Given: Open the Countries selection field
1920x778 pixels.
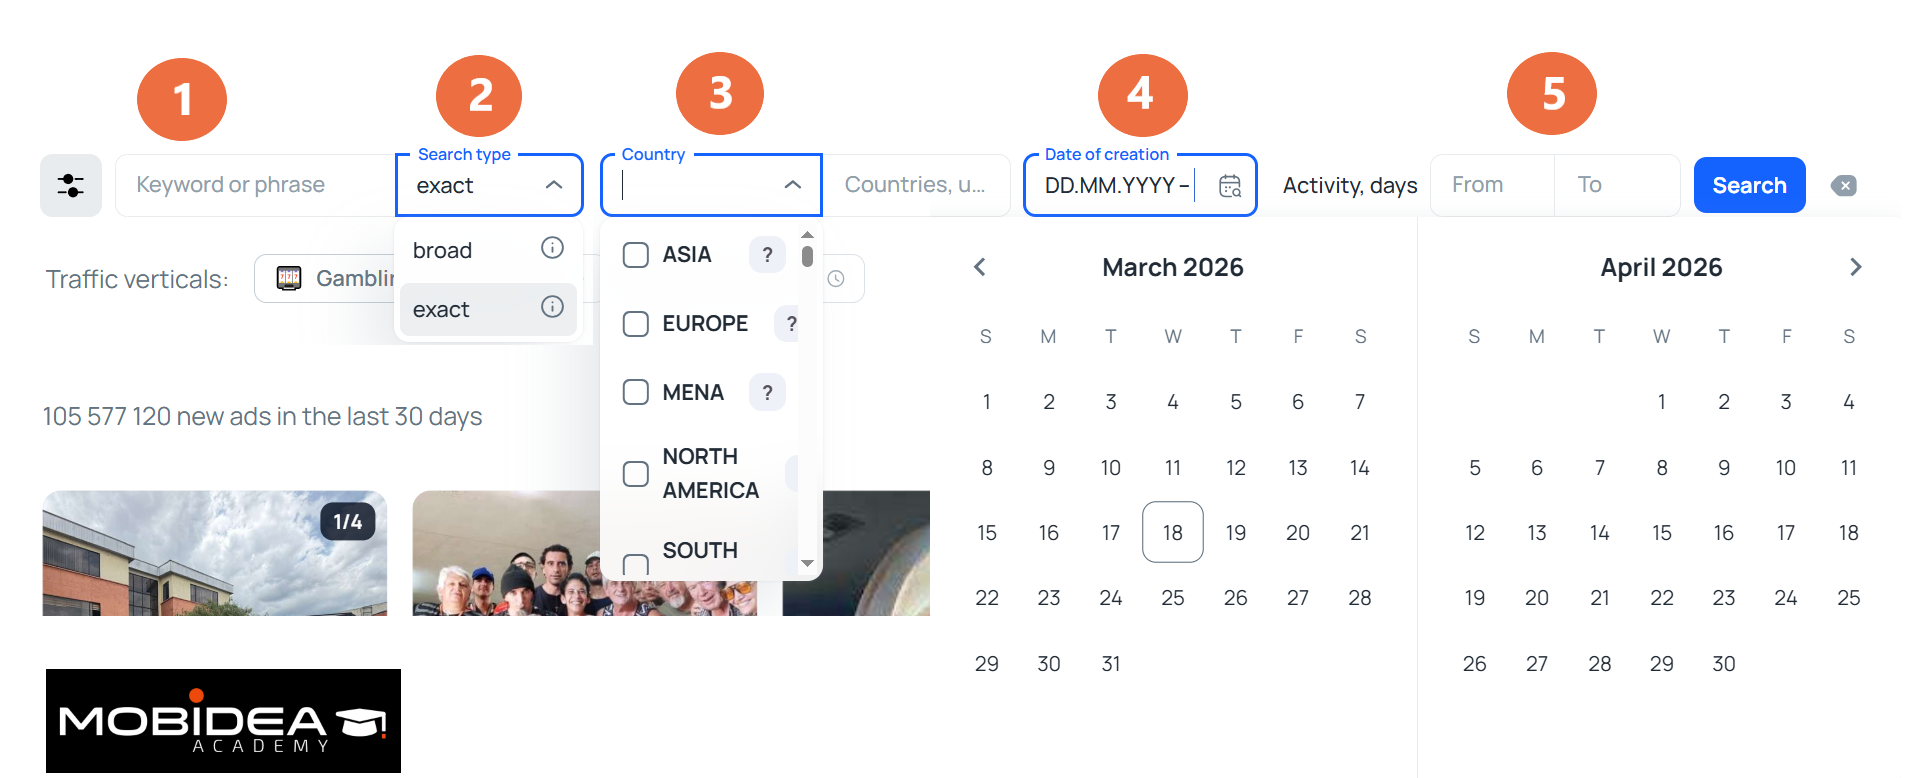Looking at the screenshot, I should (x=915, y=185).
